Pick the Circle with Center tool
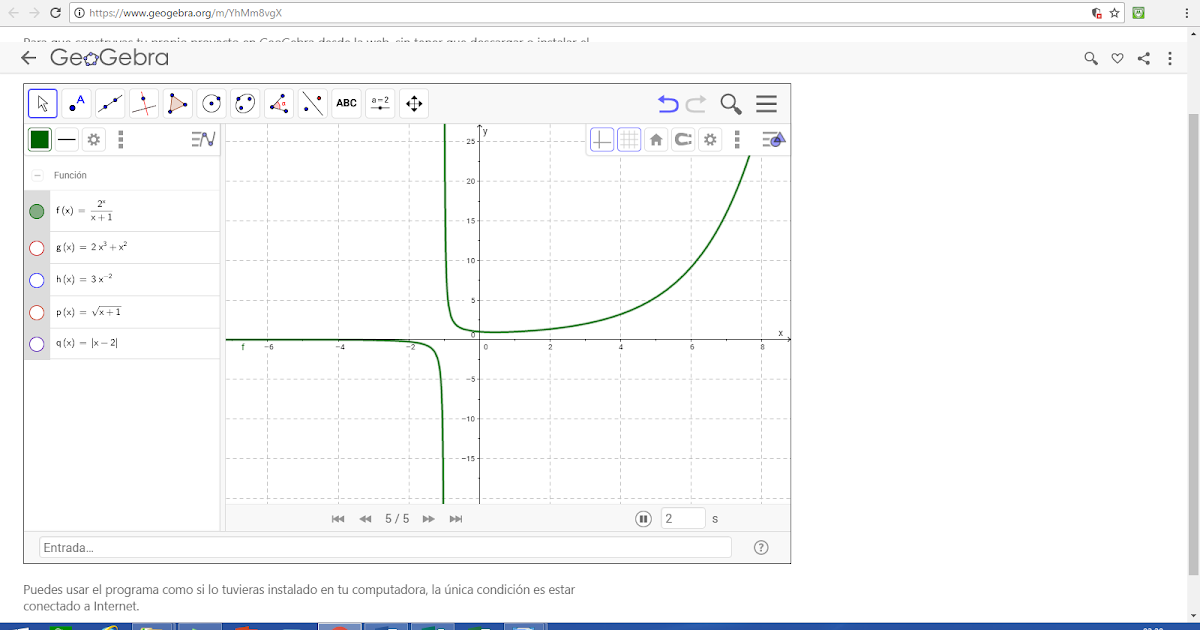The height and width of the screenshot is (630, 1200). tap(211, 103)
